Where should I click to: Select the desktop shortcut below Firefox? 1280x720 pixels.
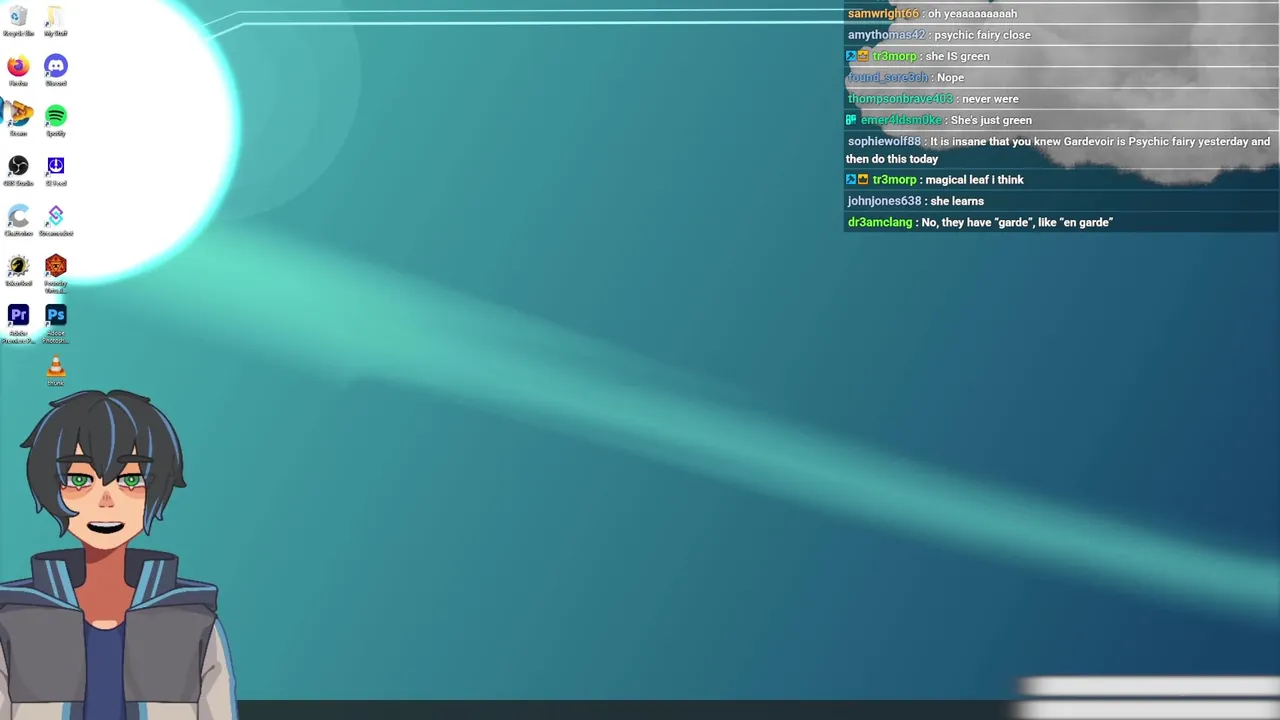(18, 120)
